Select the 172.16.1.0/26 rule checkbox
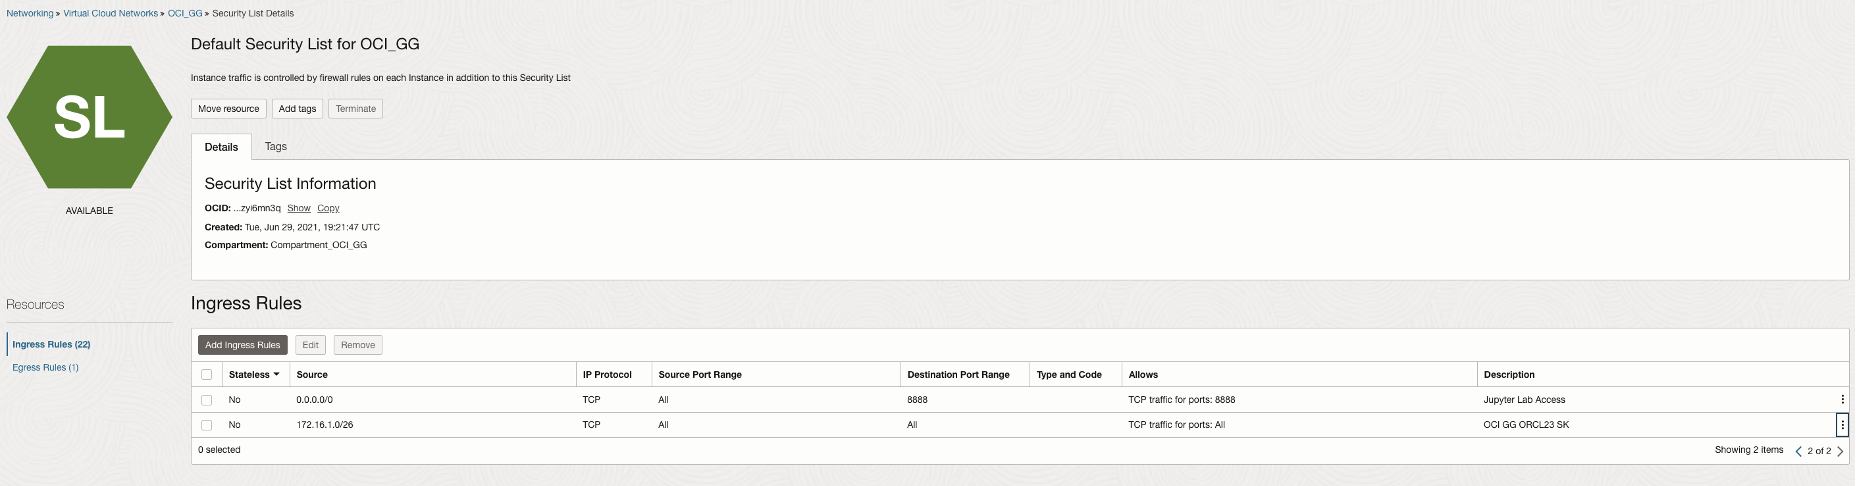1856x486 pixels. point(207,425)
